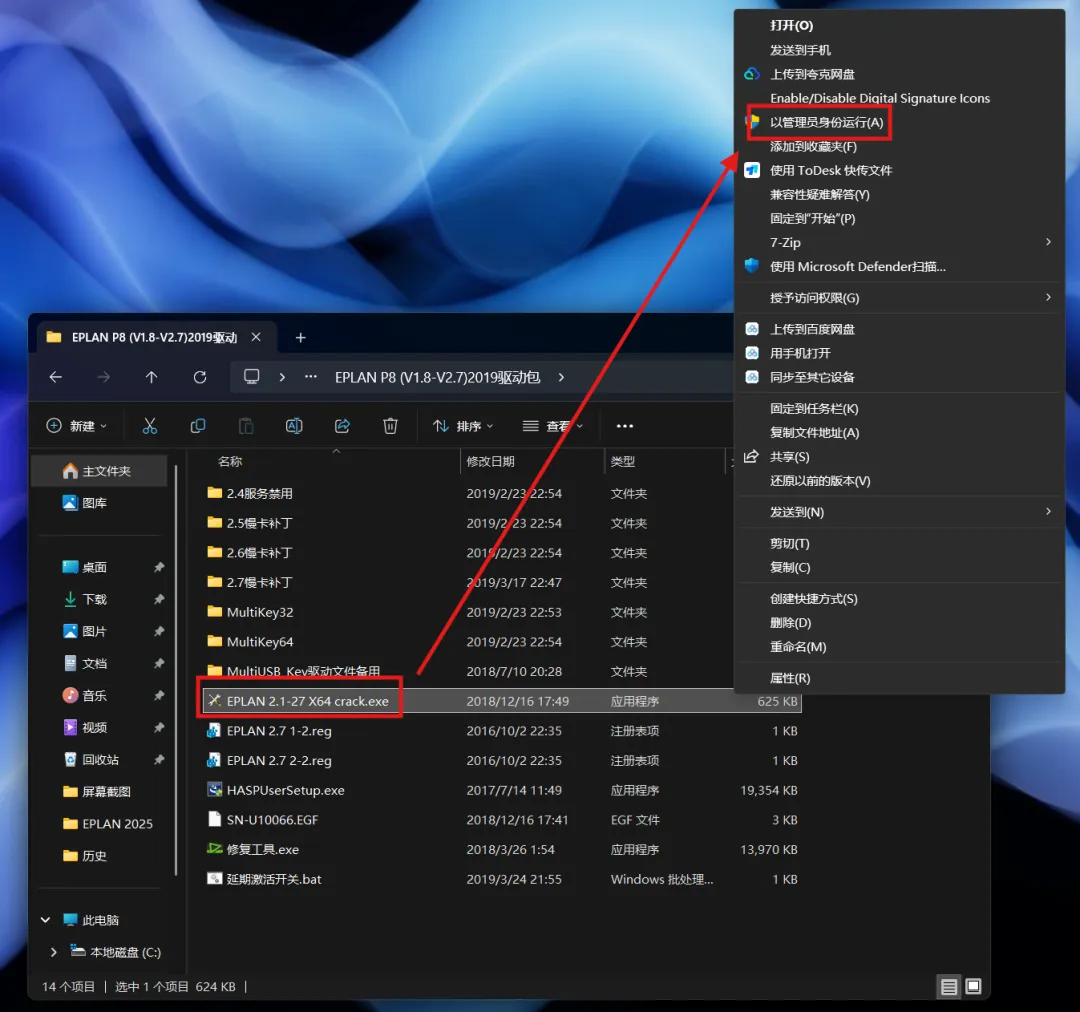The height and width of the screenshot is (1012, 1080).
Task: Sort by the 类型 column header
Action: 623,462
